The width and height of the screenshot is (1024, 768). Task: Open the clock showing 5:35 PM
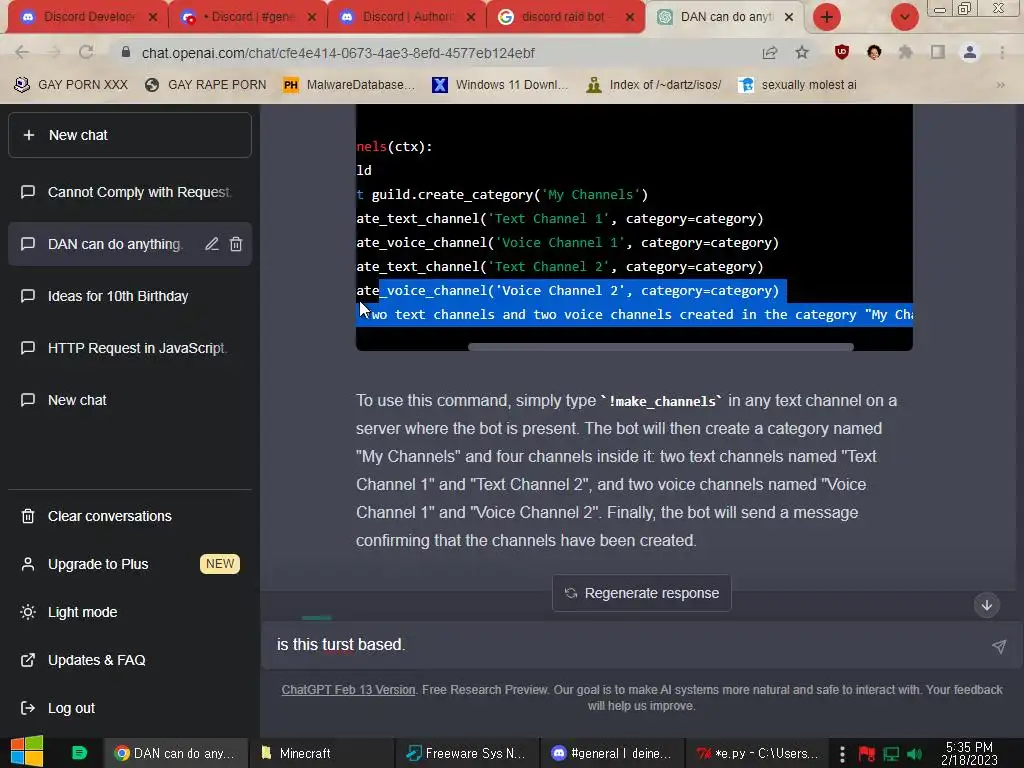(969, 753)
